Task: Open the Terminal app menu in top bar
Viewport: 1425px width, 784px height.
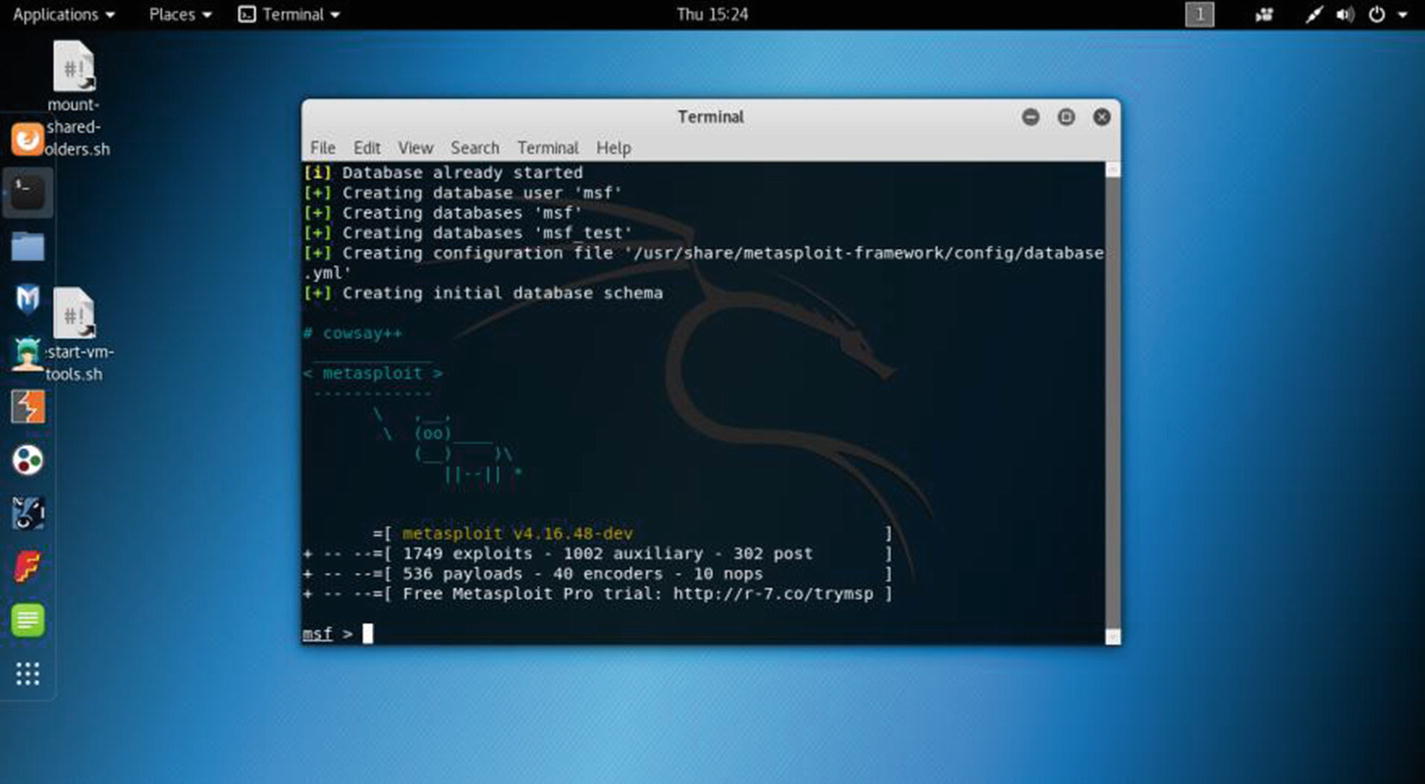Action: click(290, 15)
